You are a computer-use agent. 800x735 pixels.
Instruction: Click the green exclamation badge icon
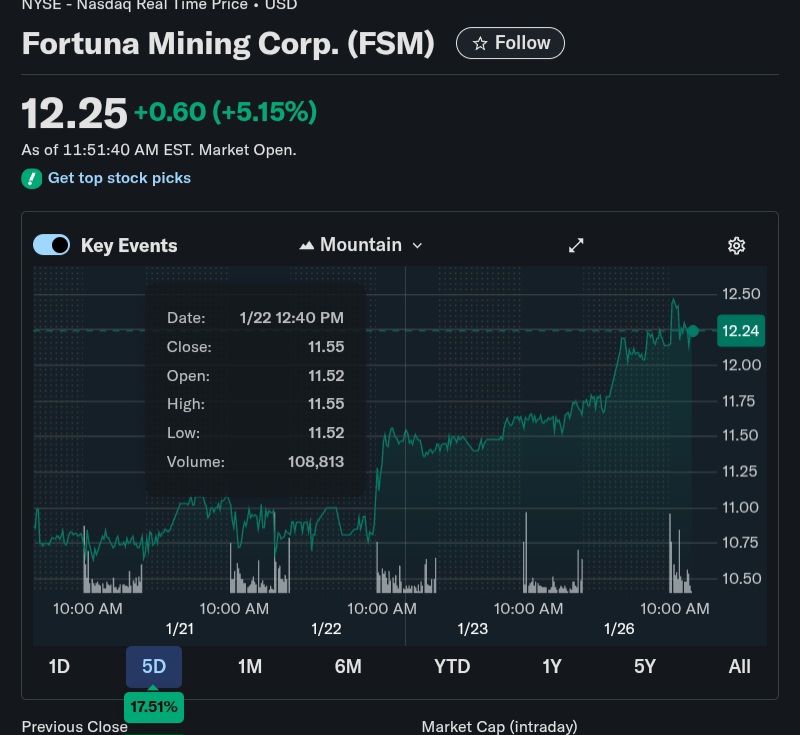[32, 179]
